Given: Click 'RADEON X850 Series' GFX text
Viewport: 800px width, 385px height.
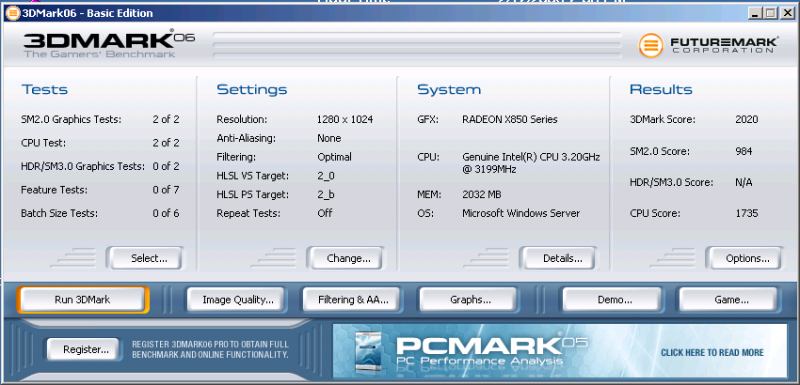Looking at the screenshot, I should [510, 120].
